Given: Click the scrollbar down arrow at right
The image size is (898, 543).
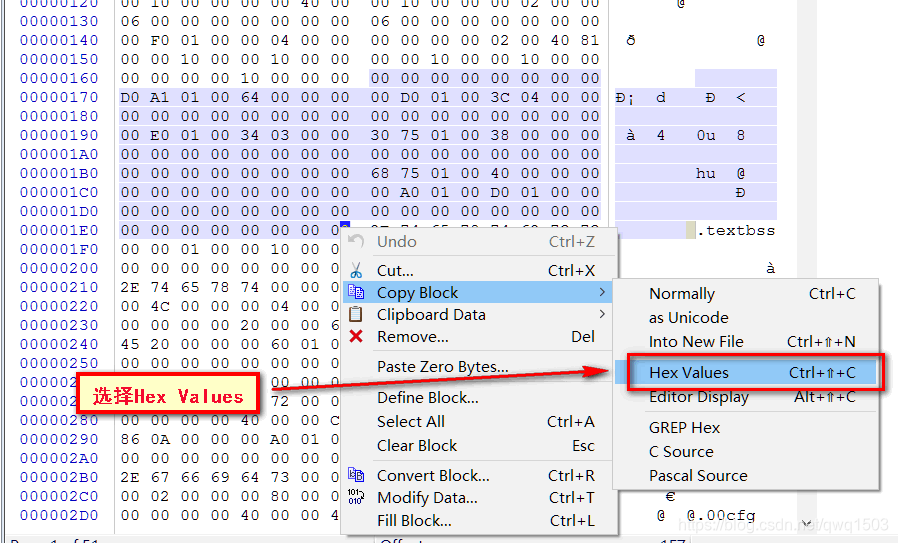Looking at the screenshot, I should click(806, 522).
